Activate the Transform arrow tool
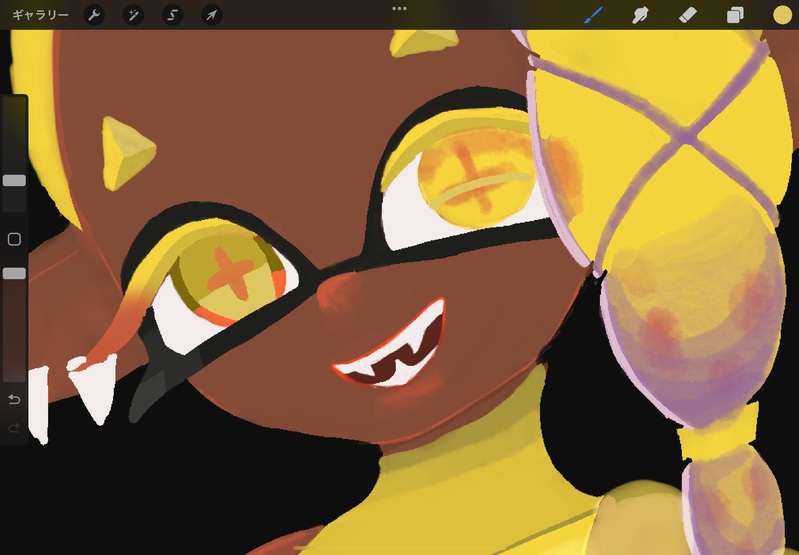 pos(211,15)
